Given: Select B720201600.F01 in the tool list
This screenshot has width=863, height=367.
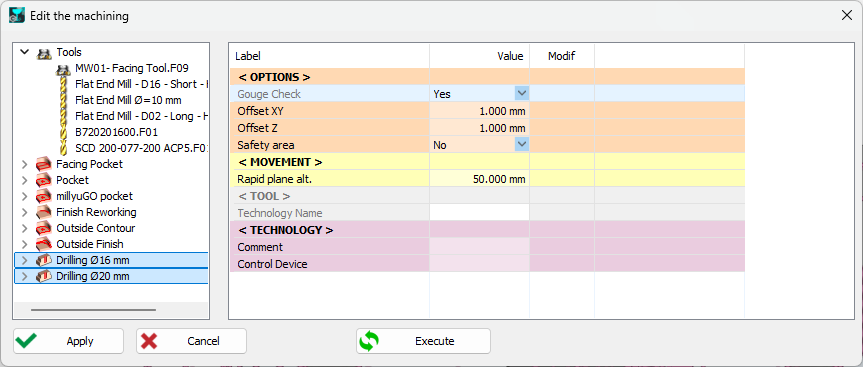Looking at the screenshot, I should pos(112,132).
